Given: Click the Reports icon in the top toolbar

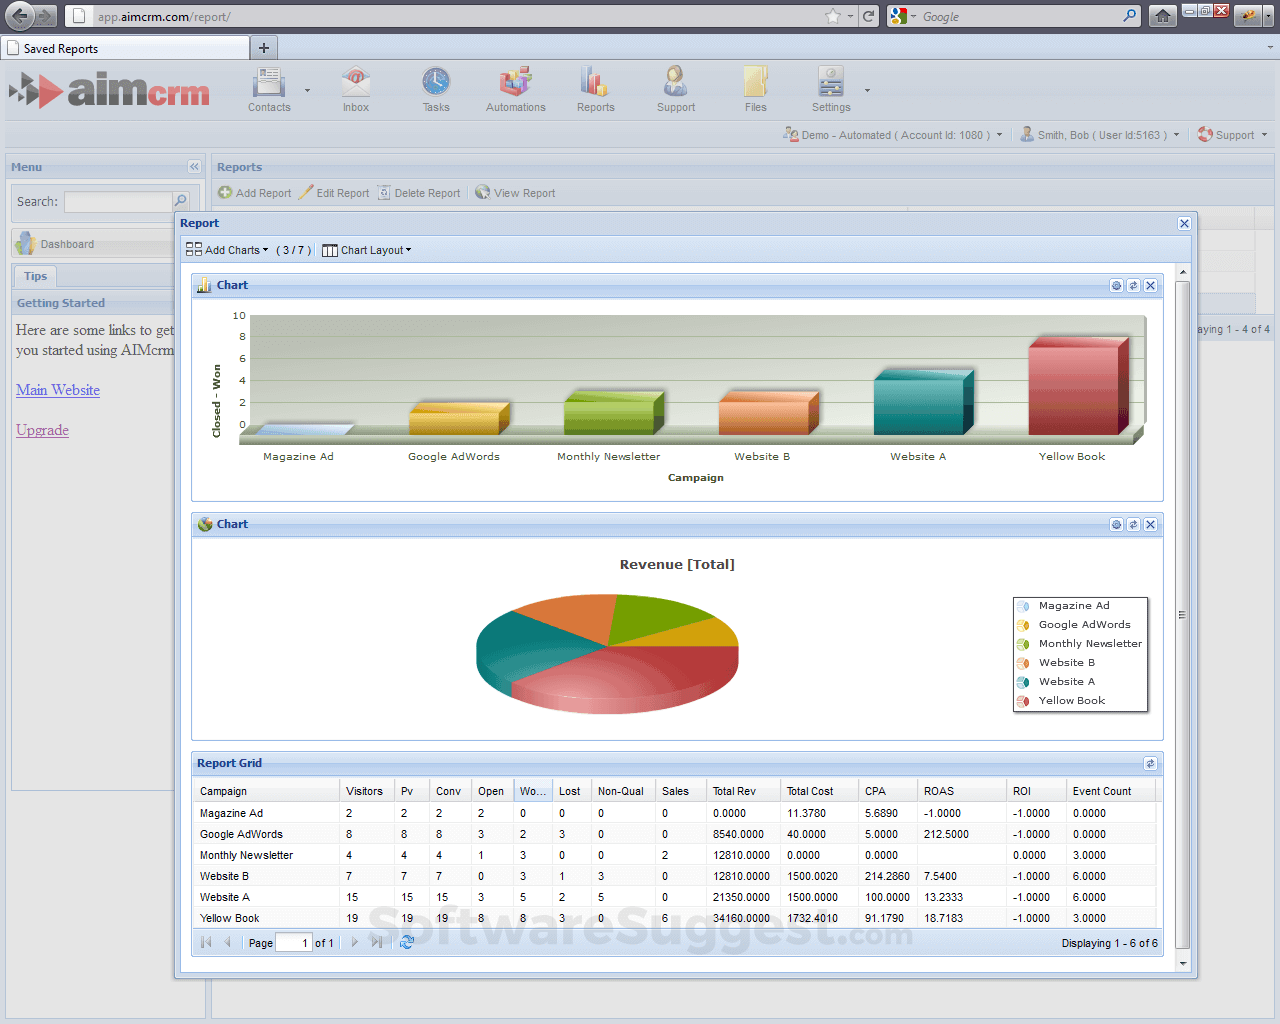Looking at the screenshot, I should (x=595, y=83).
